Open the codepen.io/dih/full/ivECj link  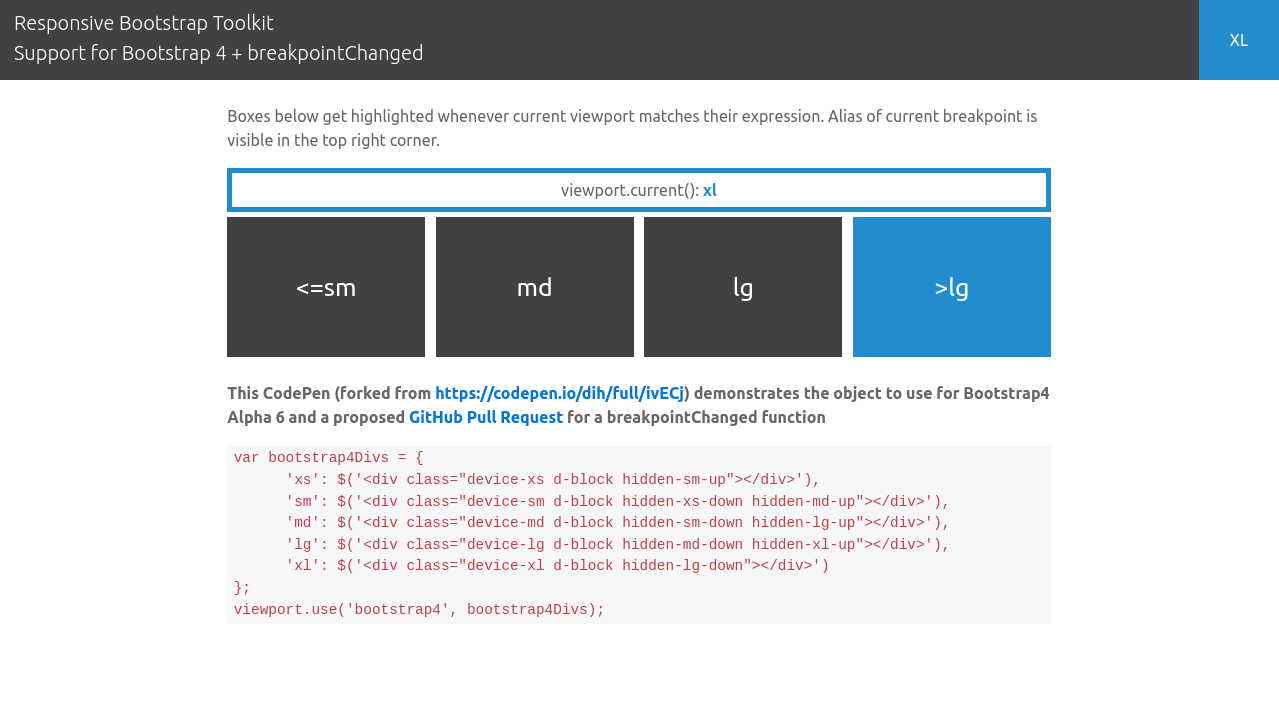tap(559, 393)
